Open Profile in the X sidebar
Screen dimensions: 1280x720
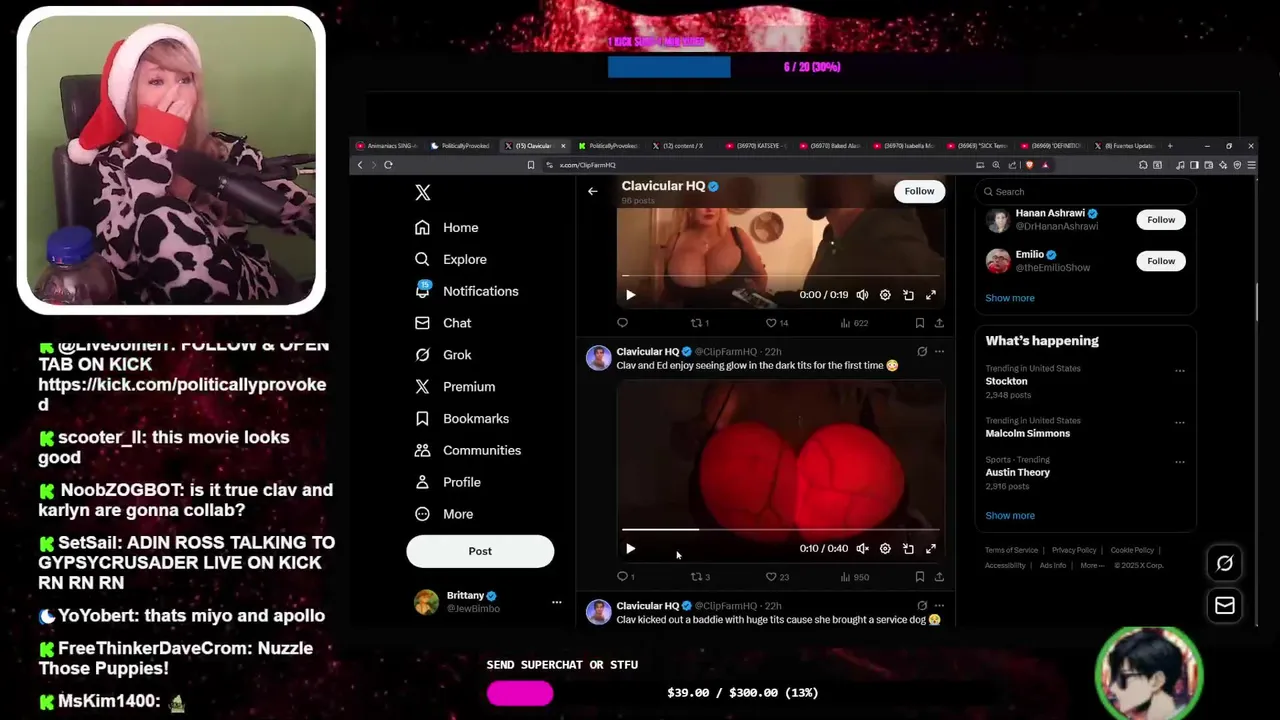click(448, 482)
